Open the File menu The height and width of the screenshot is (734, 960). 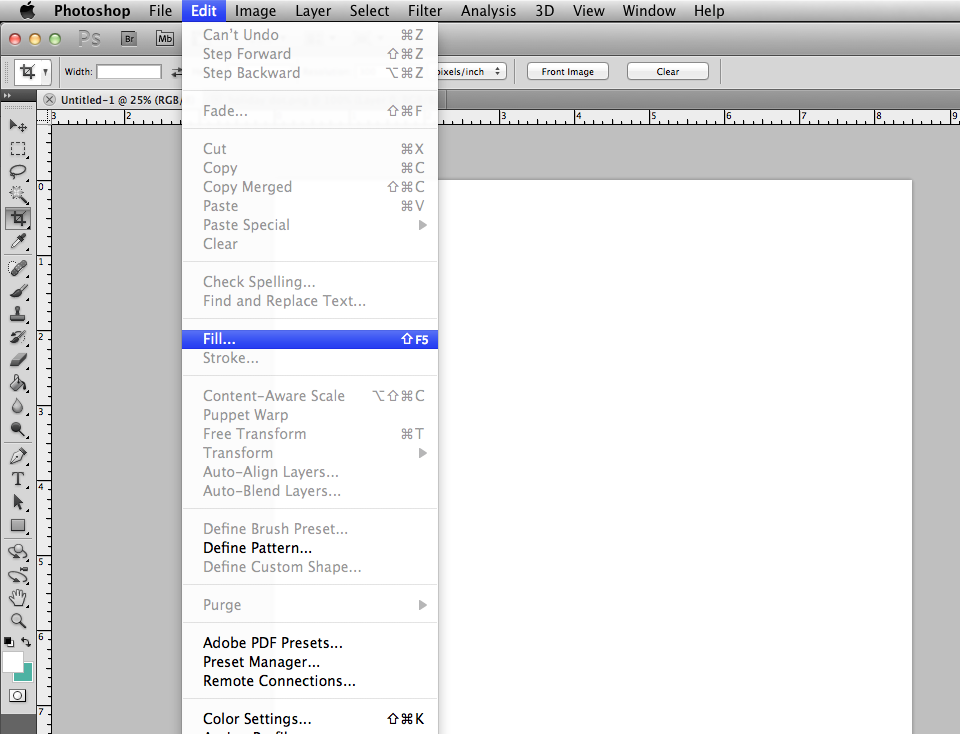click(x=160, y=11)
